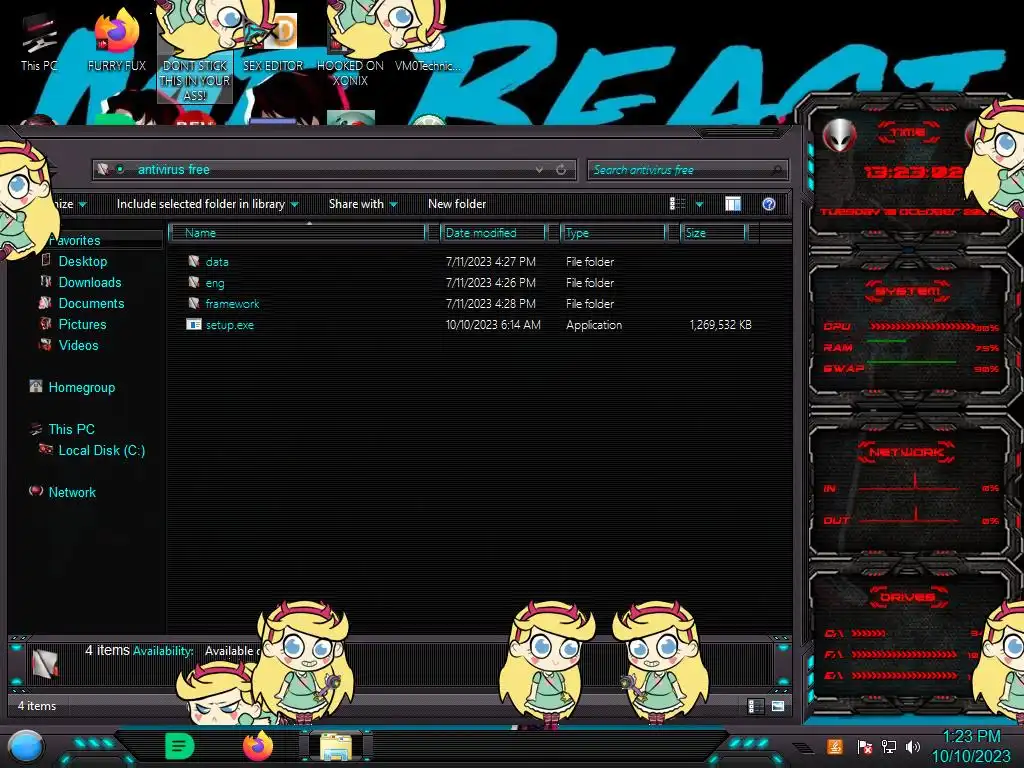
Task: Open volume control in system tray
Action: (x=913, y=746)
